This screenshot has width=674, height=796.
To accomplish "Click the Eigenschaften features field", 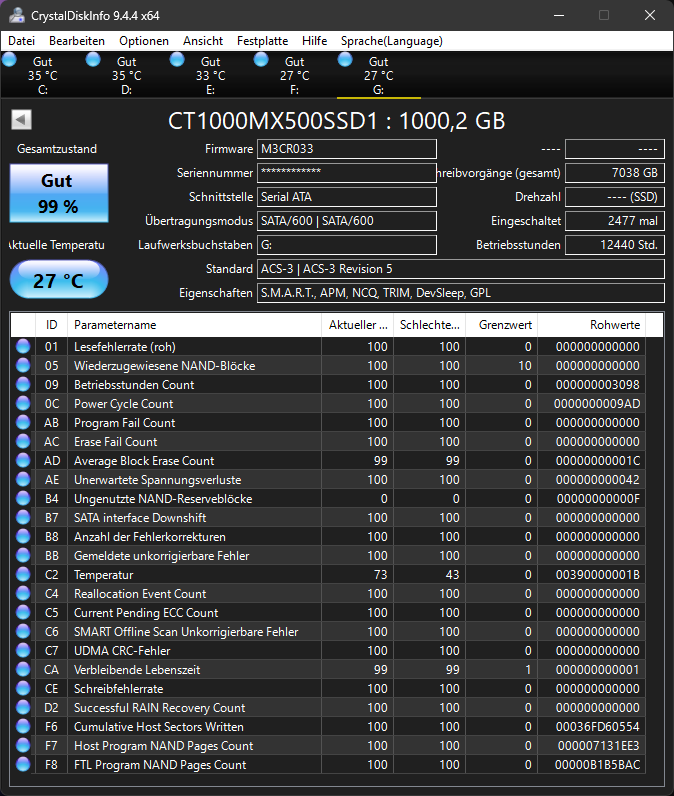I will pyautogui.click(x=461, y=293).
